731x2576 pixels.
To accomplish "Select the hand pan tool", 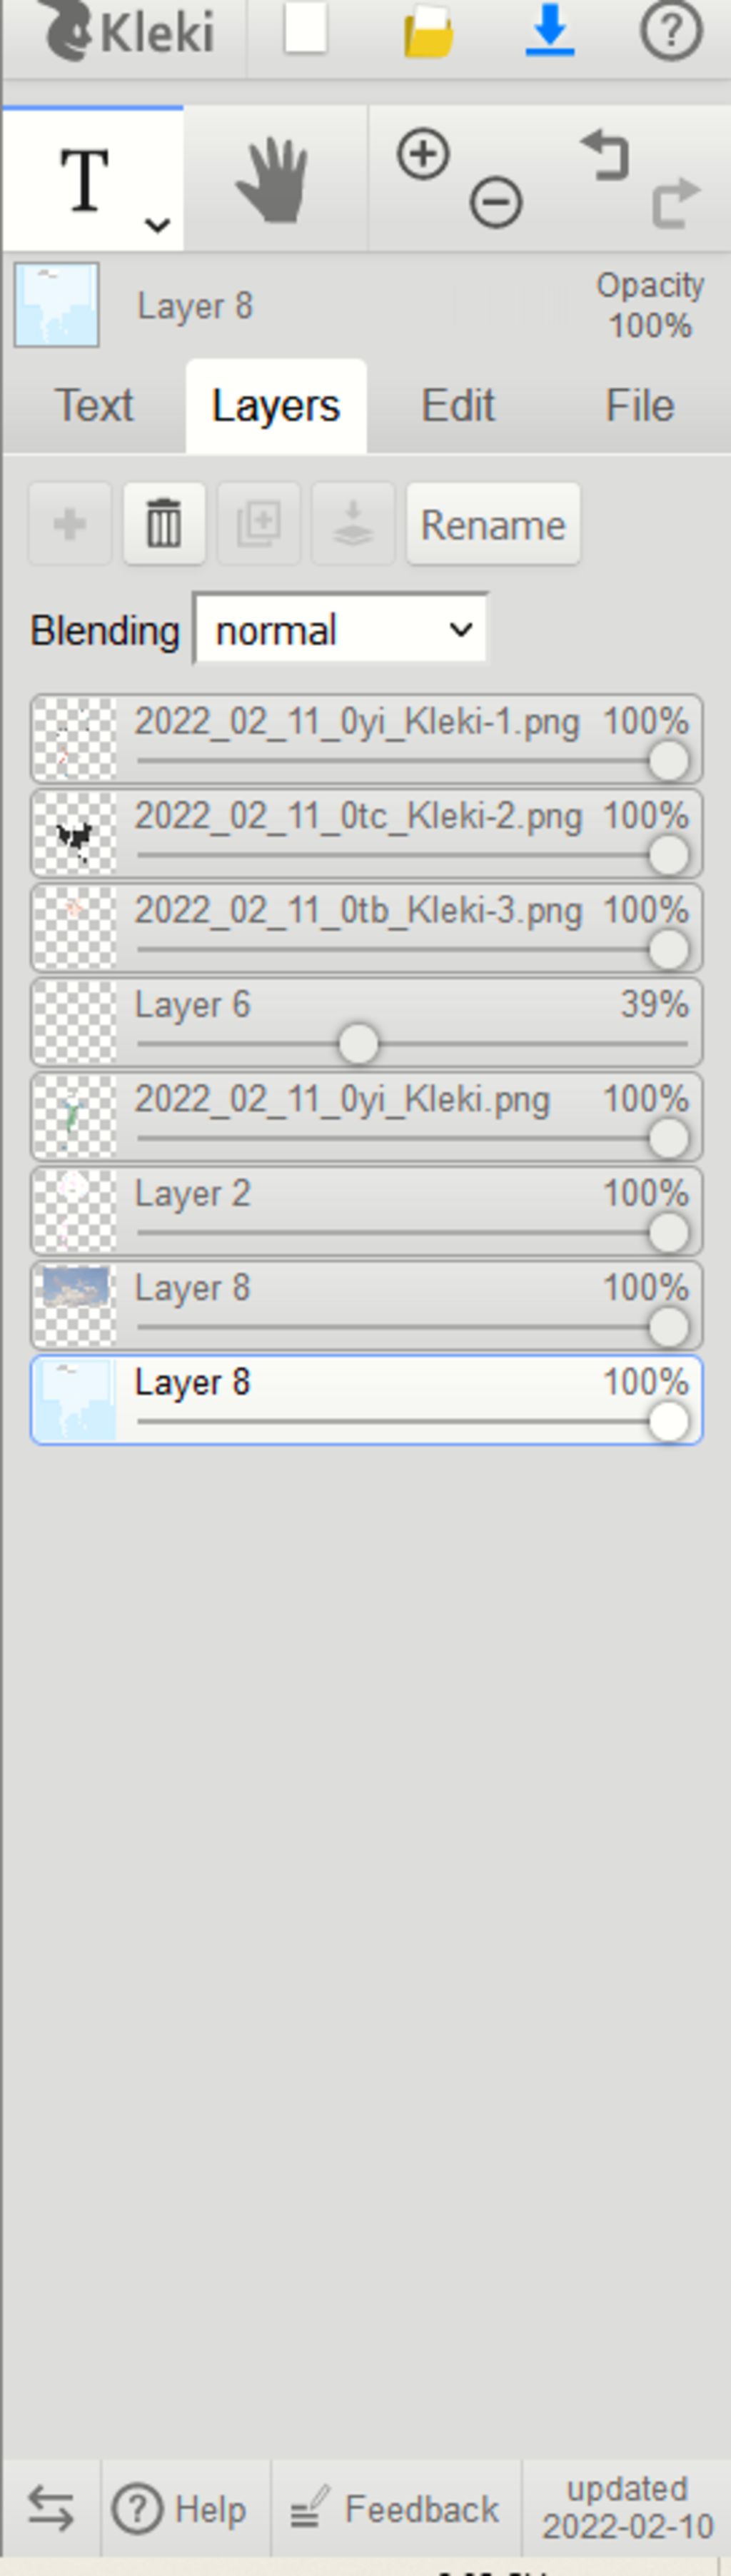I will click(273, 180).
